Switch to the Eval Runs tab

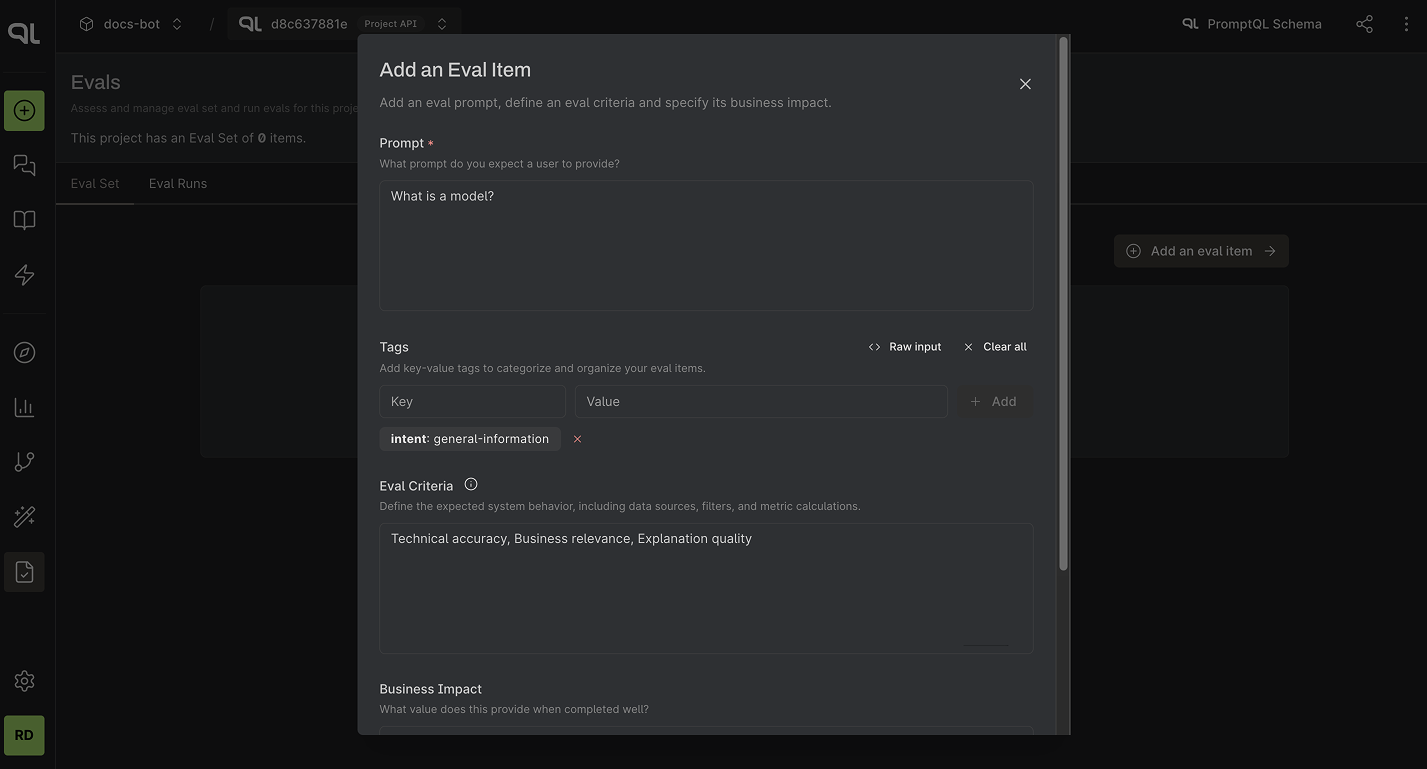[x=178, y=183]
